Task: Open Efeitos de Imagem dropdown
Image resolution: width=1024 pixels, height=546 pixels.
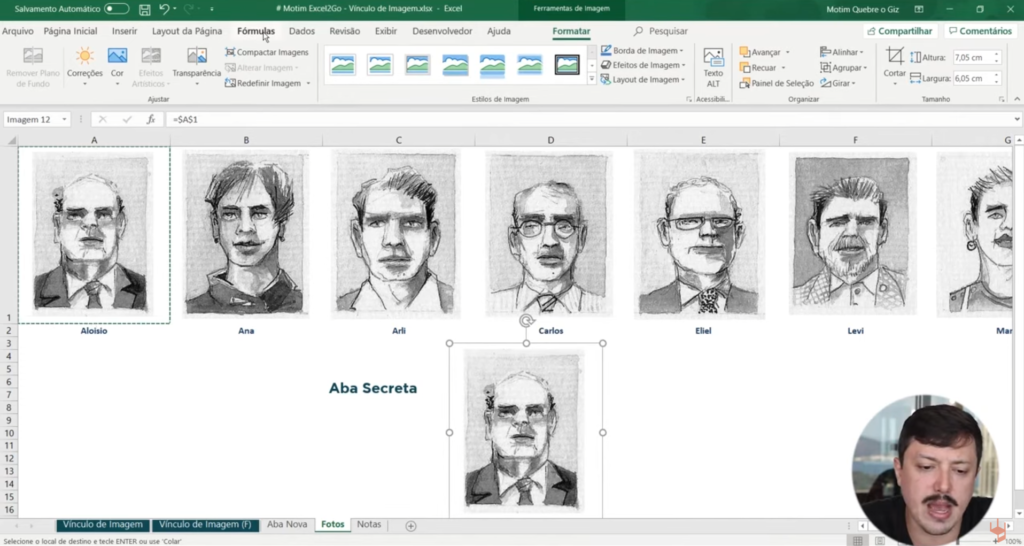Action: (x=643, y=65)
